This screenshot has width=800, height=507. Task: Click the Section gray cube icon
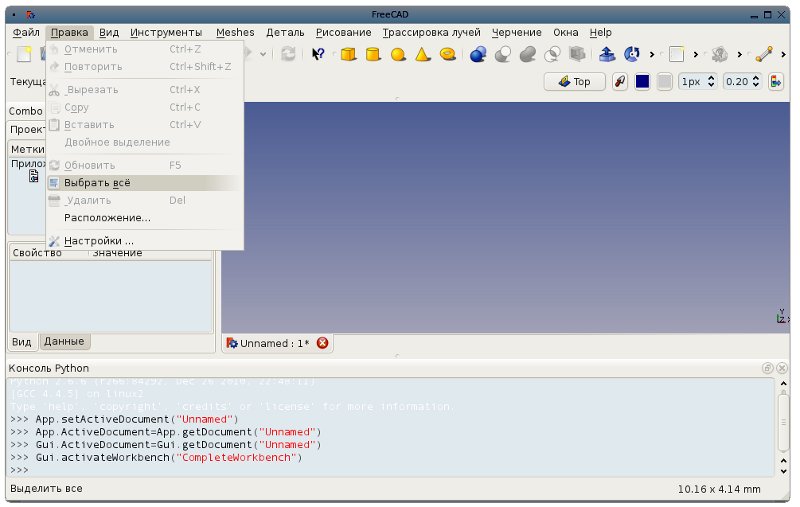click(577, 54)
